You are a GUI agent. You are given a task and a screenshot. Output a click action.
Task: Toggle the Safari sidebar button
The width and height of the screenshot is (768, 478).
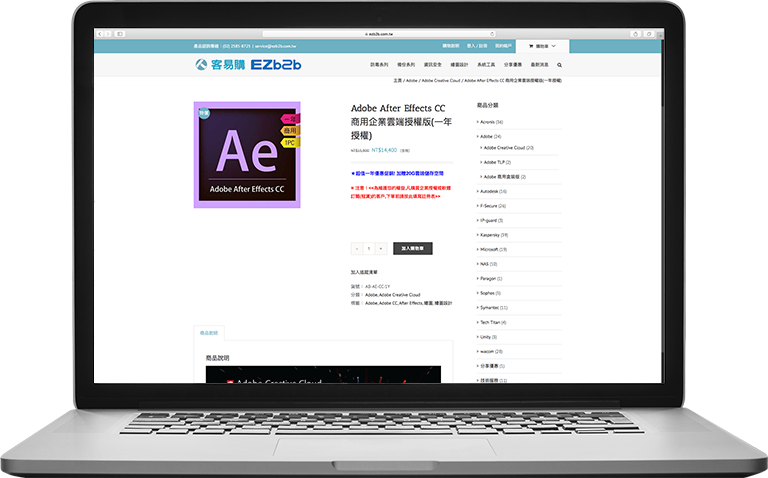coord(120,34)
